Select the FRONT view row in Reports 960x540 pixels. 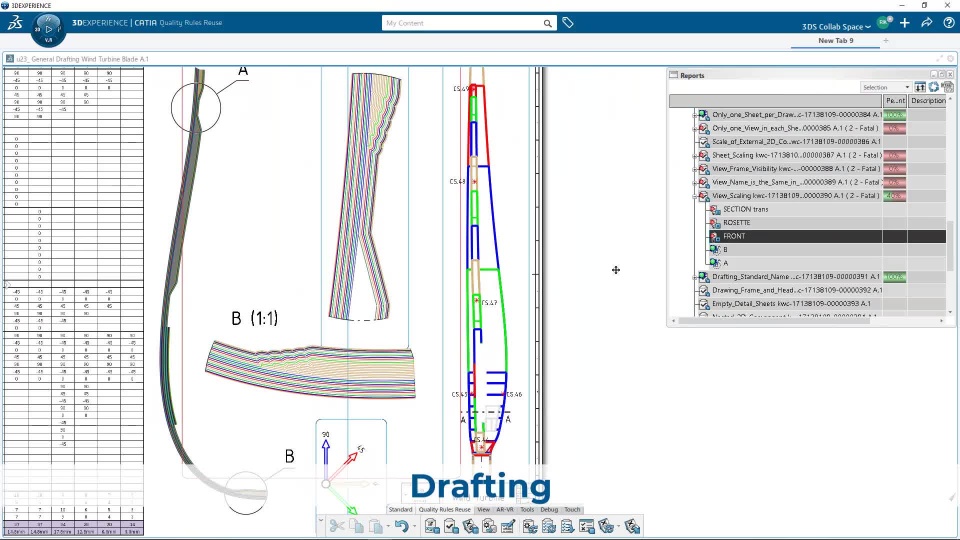[827, 236]
